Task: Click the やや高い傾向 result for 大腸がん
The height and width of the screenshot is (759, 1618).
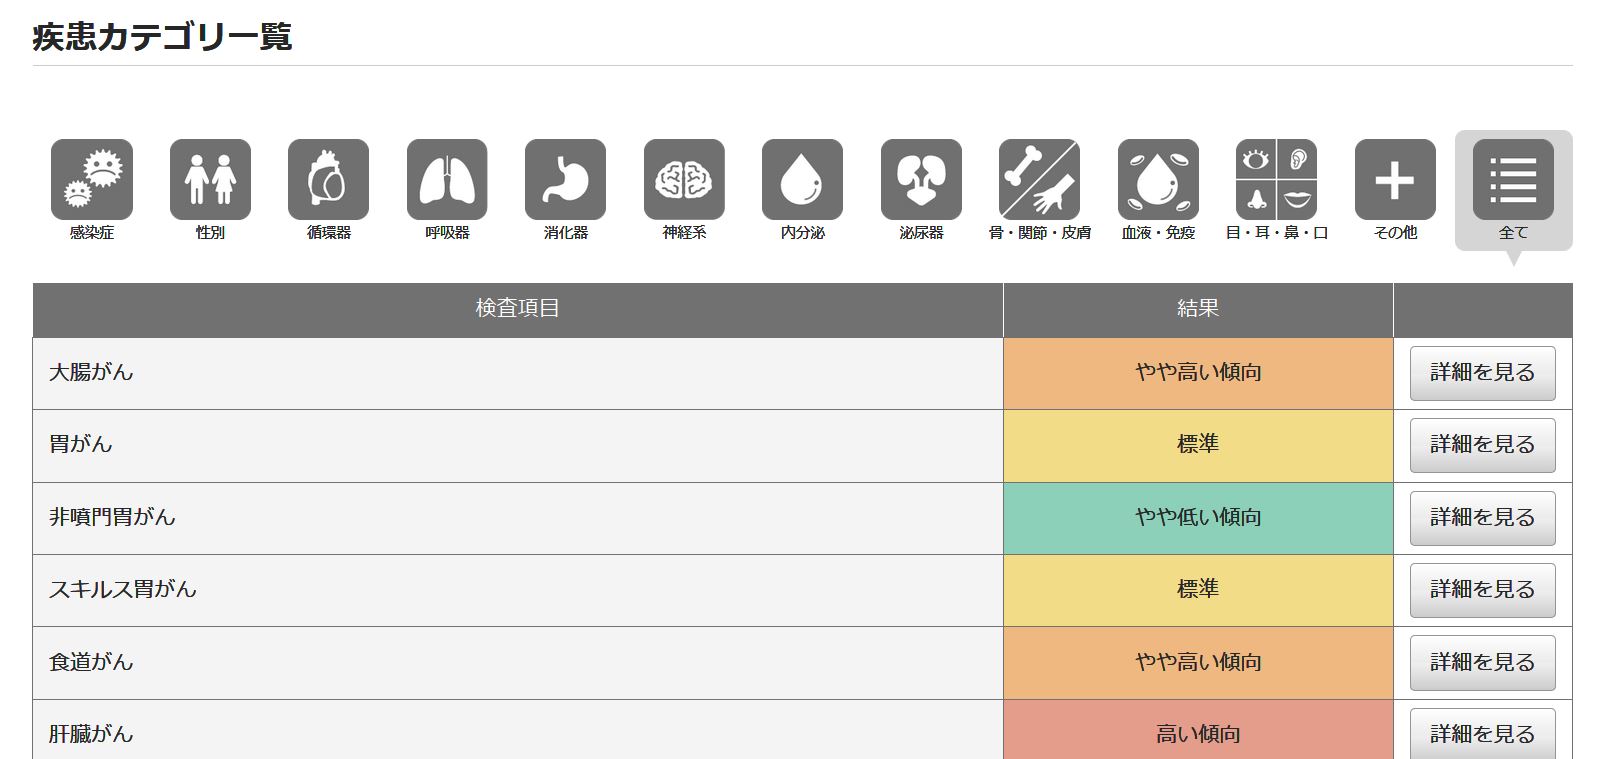Action: (1198, 373)
